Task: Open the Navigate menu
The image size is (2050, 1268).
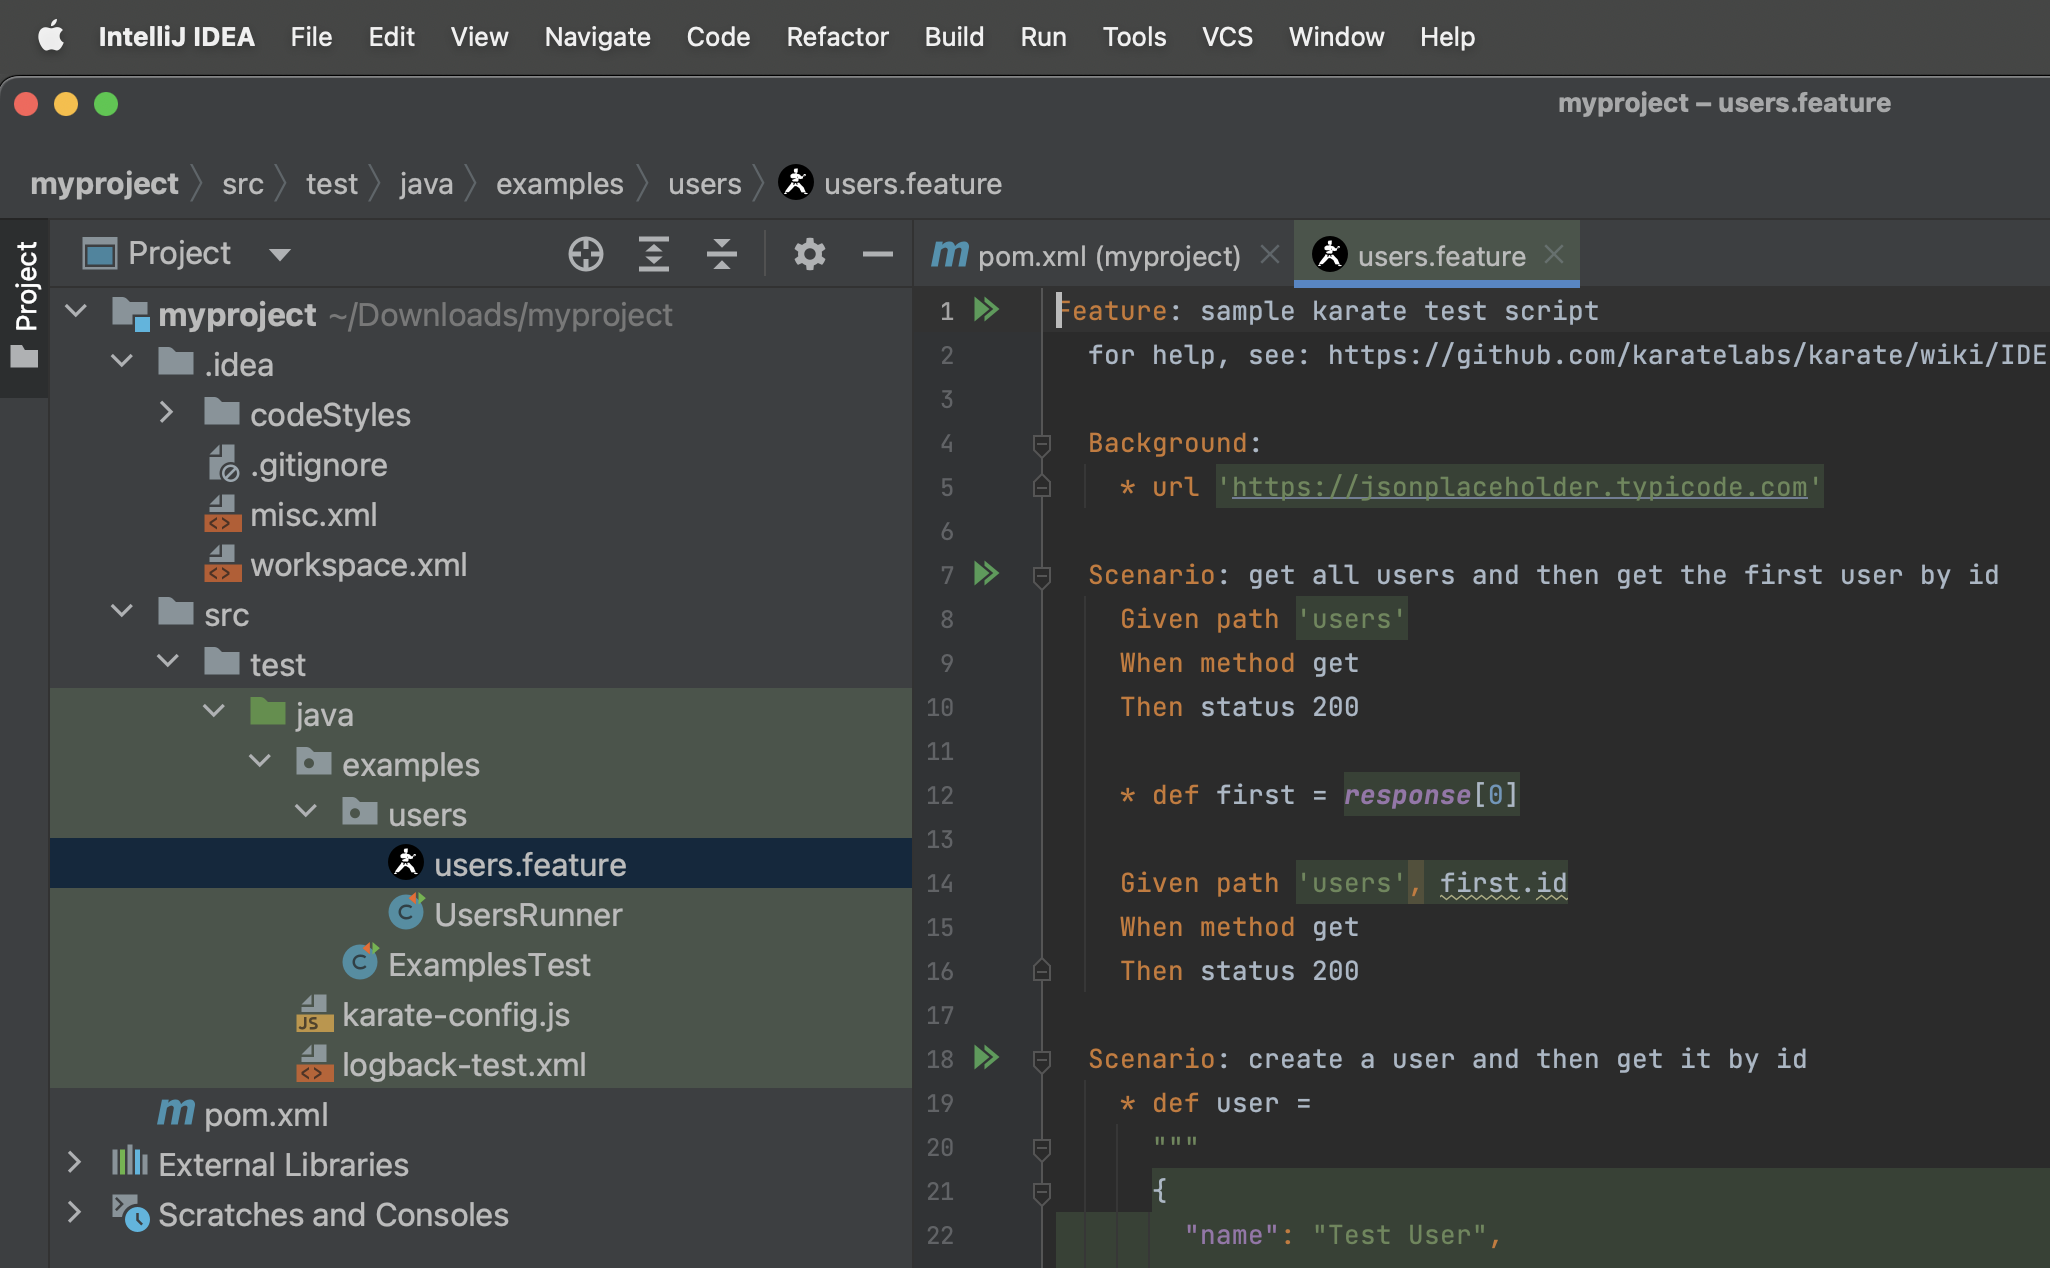Action: pyautogui.click(x=597, y=37)
